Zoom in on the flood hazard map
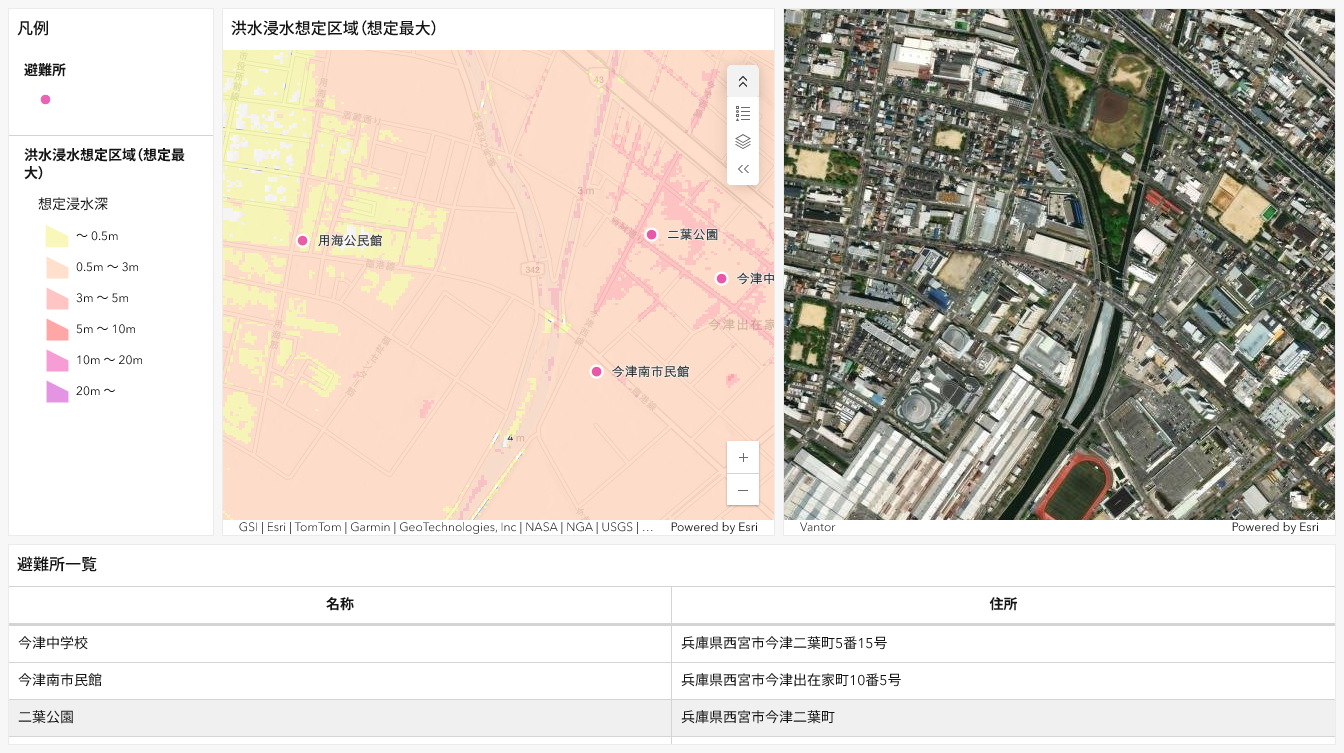 [743, 457]
